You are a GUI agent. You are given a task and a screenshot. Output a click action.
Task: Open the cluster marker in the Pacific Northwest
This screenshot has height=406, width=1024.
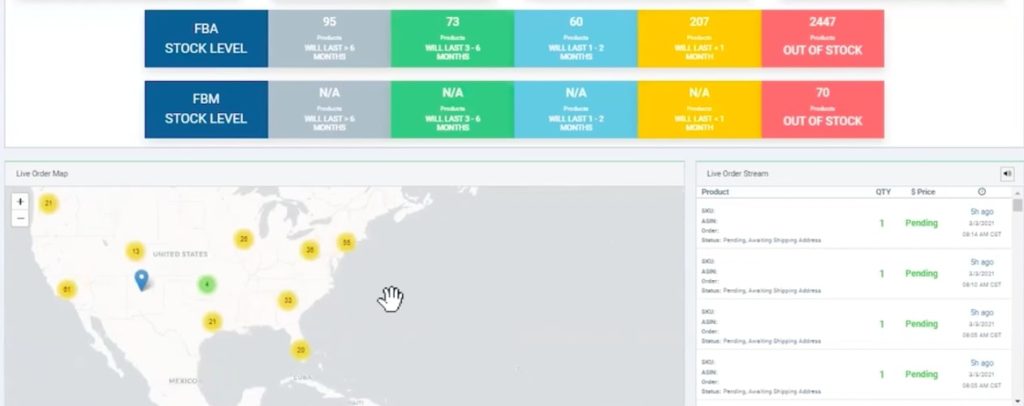click(48, 204)
